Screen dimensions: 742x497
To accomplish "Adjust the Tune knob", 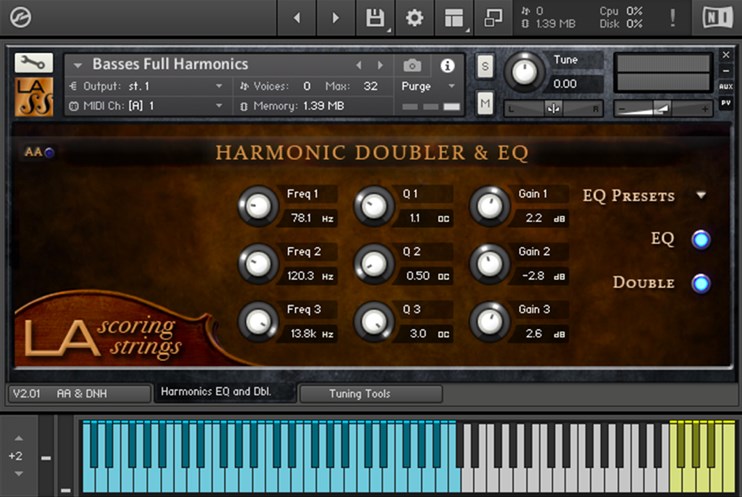I will (524, 72).
